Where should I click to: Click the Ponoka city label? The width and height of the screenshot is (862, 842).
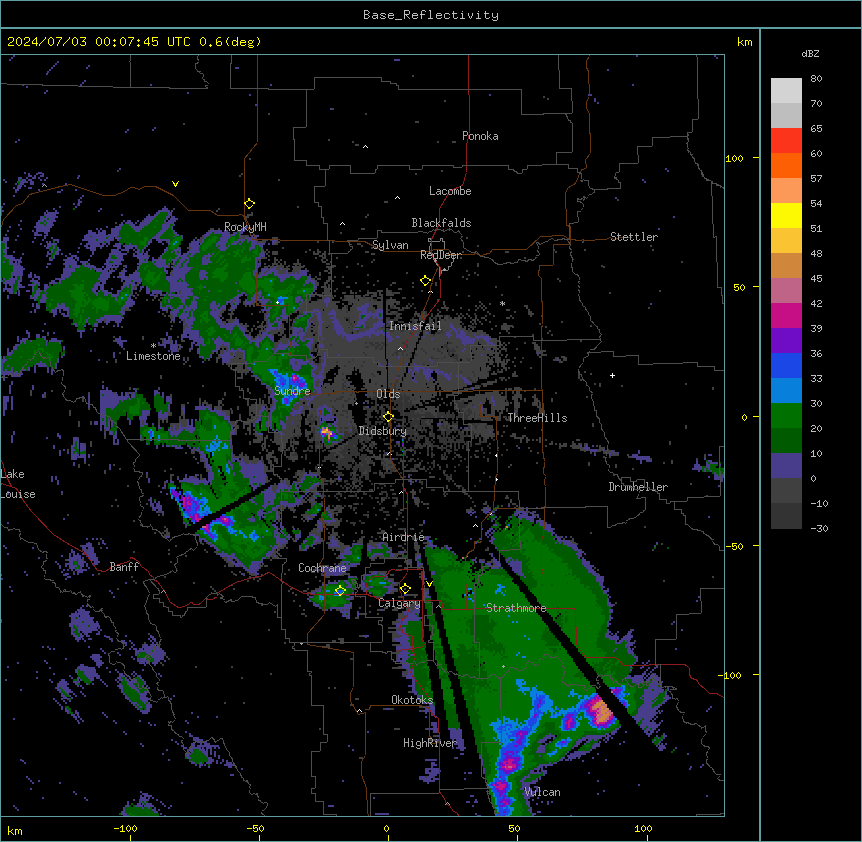tap(480, 136)
